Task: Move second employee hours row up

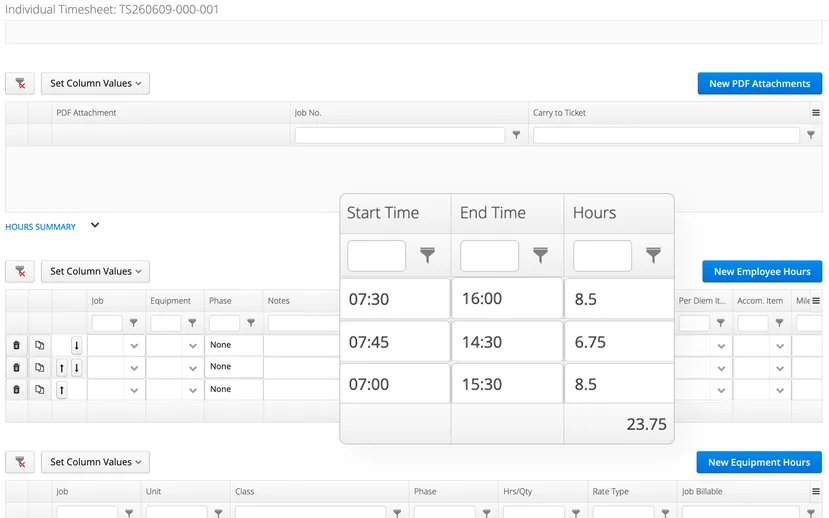Action: (x=62, y=368)
